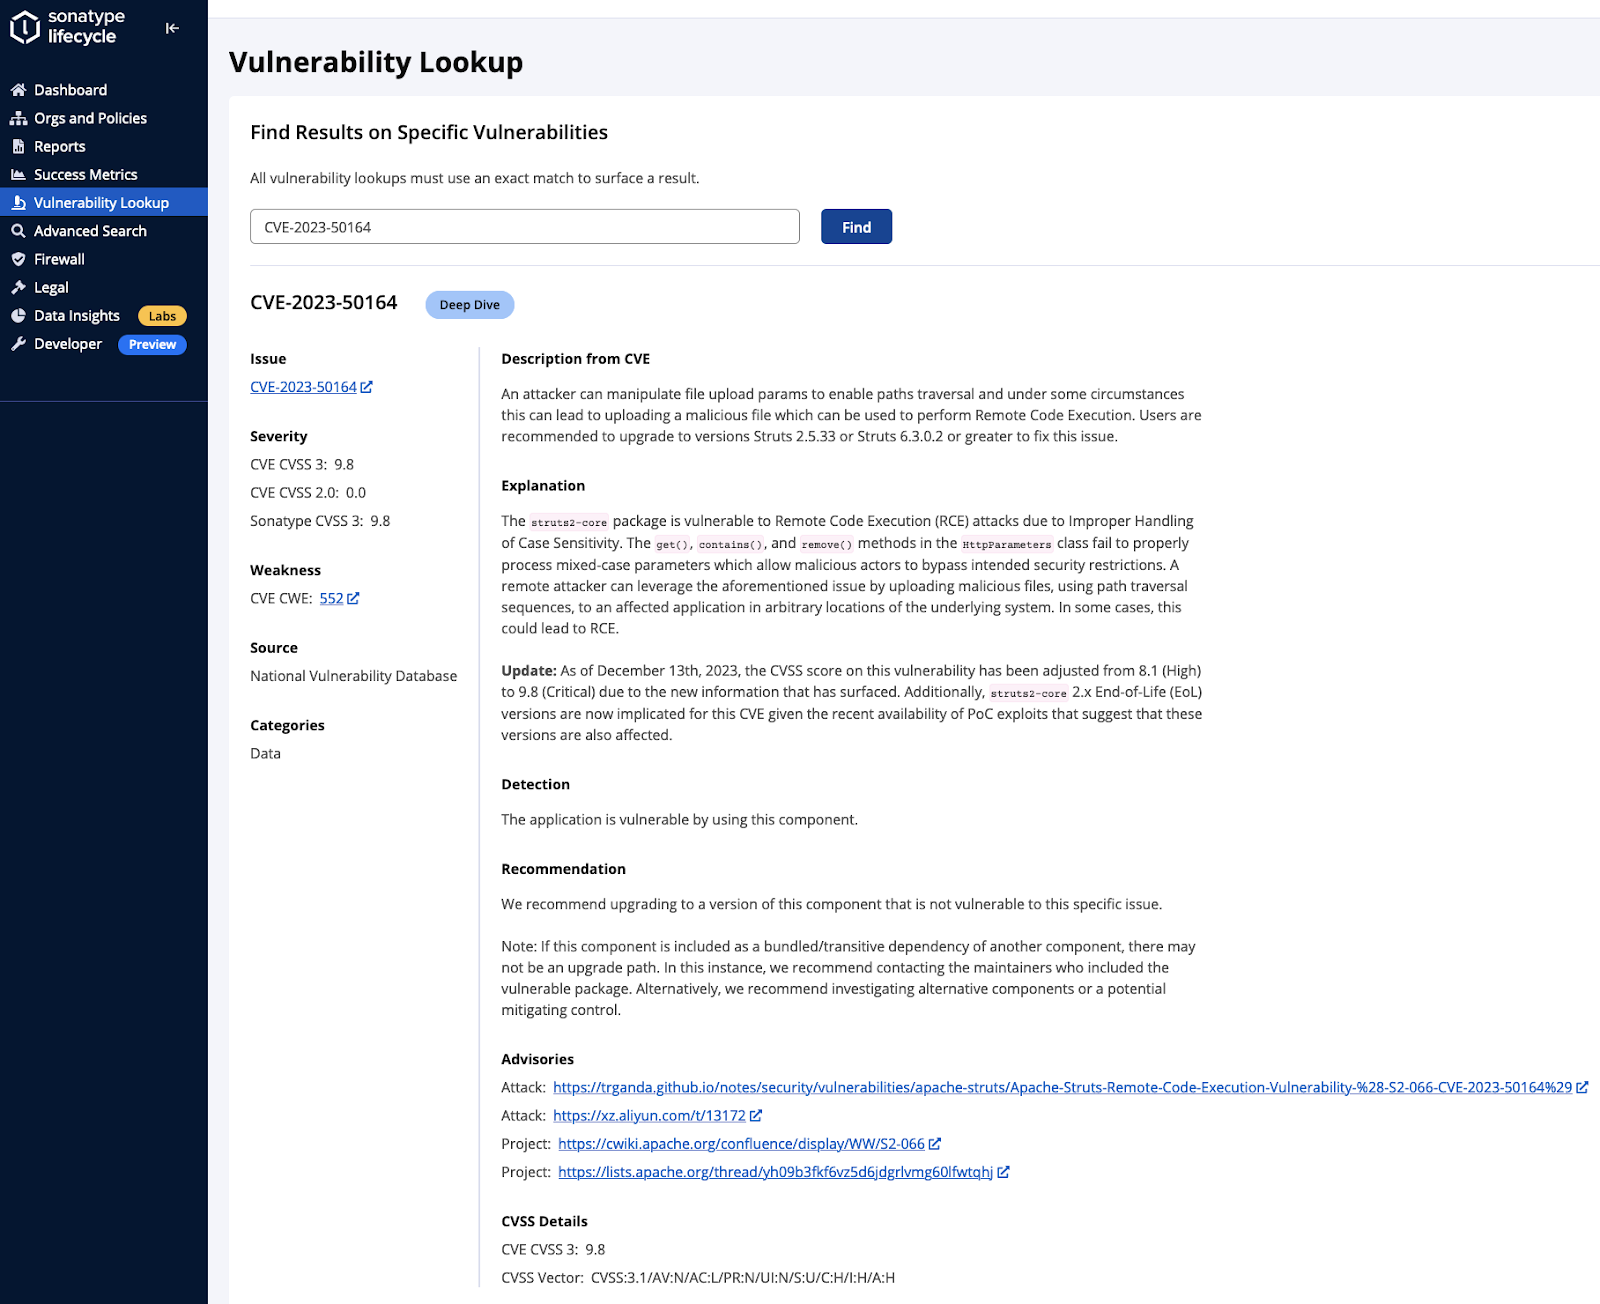Open the lists.apache.org thread link

(775, 1172)
